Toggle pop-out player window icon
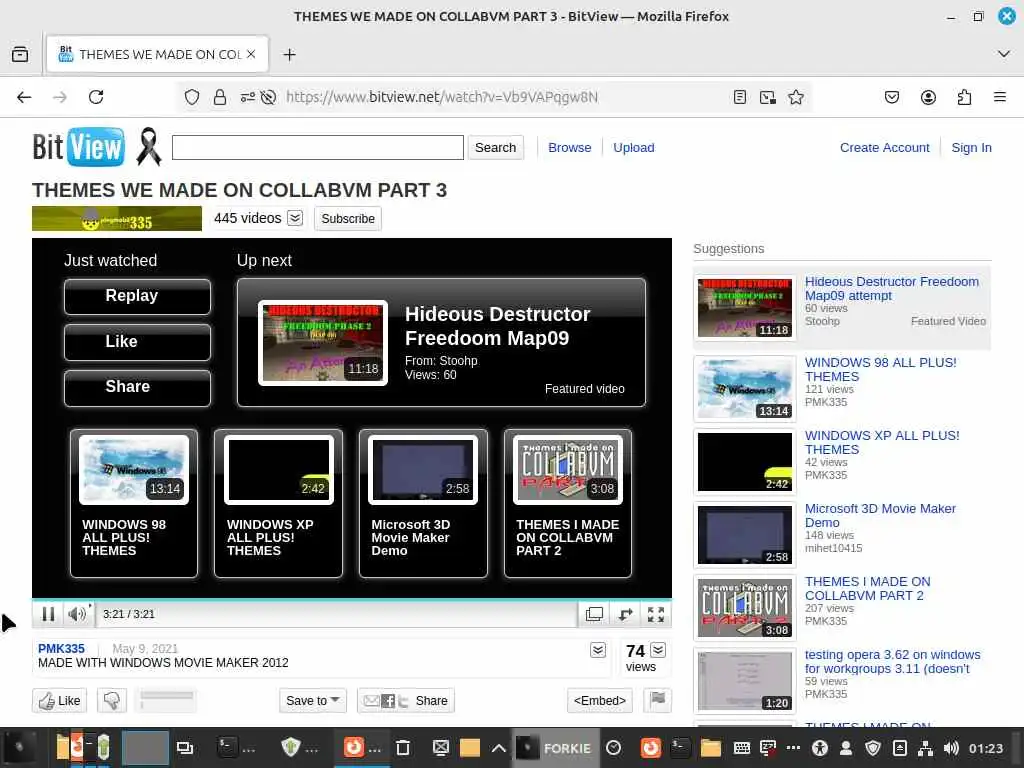 [594, 614]
